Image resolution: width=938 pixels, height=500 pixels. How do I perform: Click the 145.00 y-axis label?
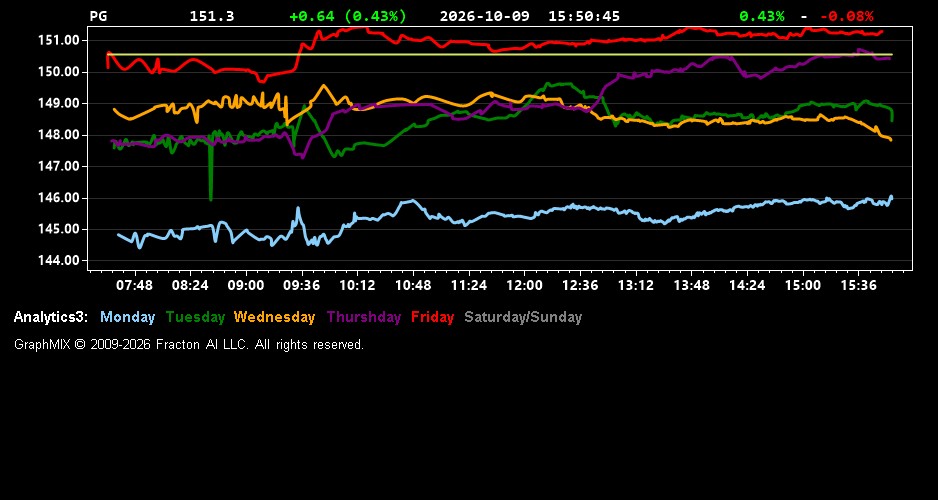coord(59,230)
